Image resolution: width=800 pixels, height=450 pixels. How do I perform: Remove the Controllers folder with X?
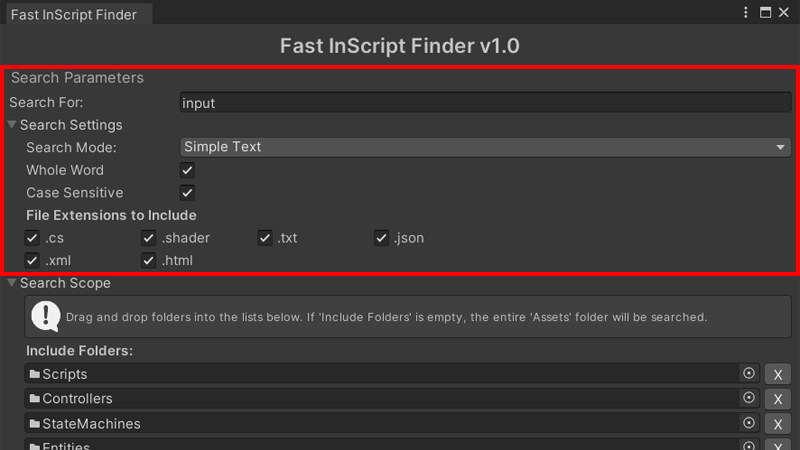(x=778, y=398)
